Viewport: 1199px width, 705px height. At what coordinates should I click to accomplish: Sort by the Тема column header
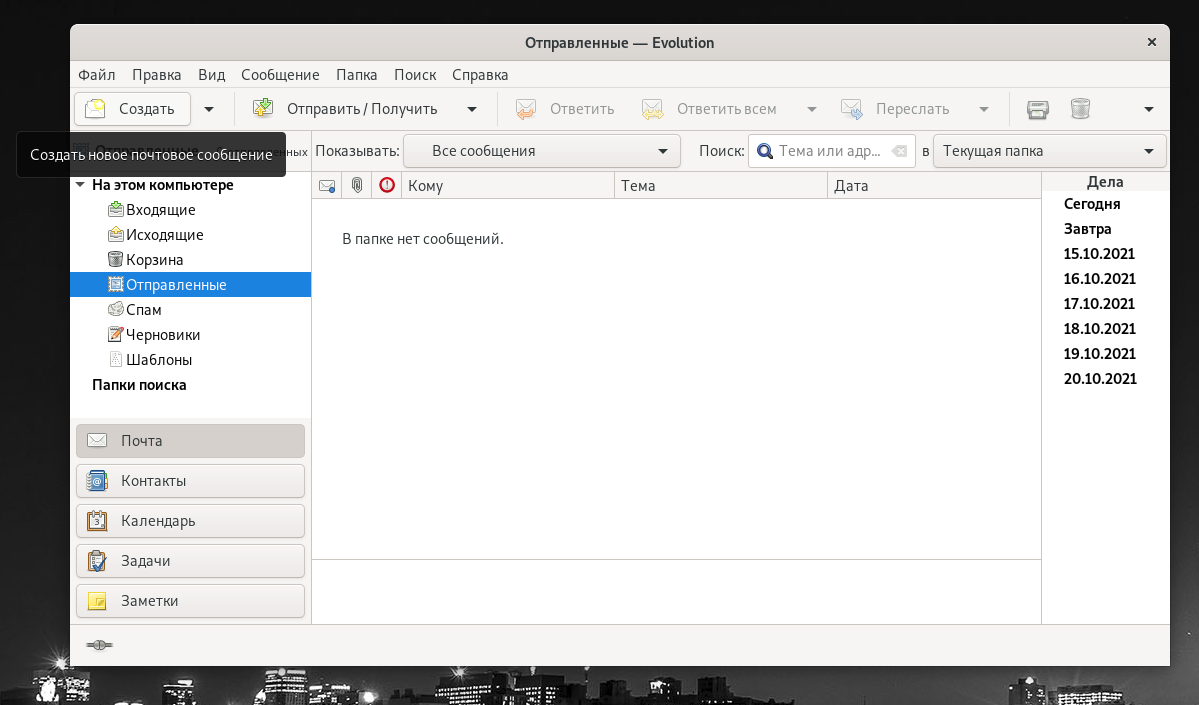721,186
